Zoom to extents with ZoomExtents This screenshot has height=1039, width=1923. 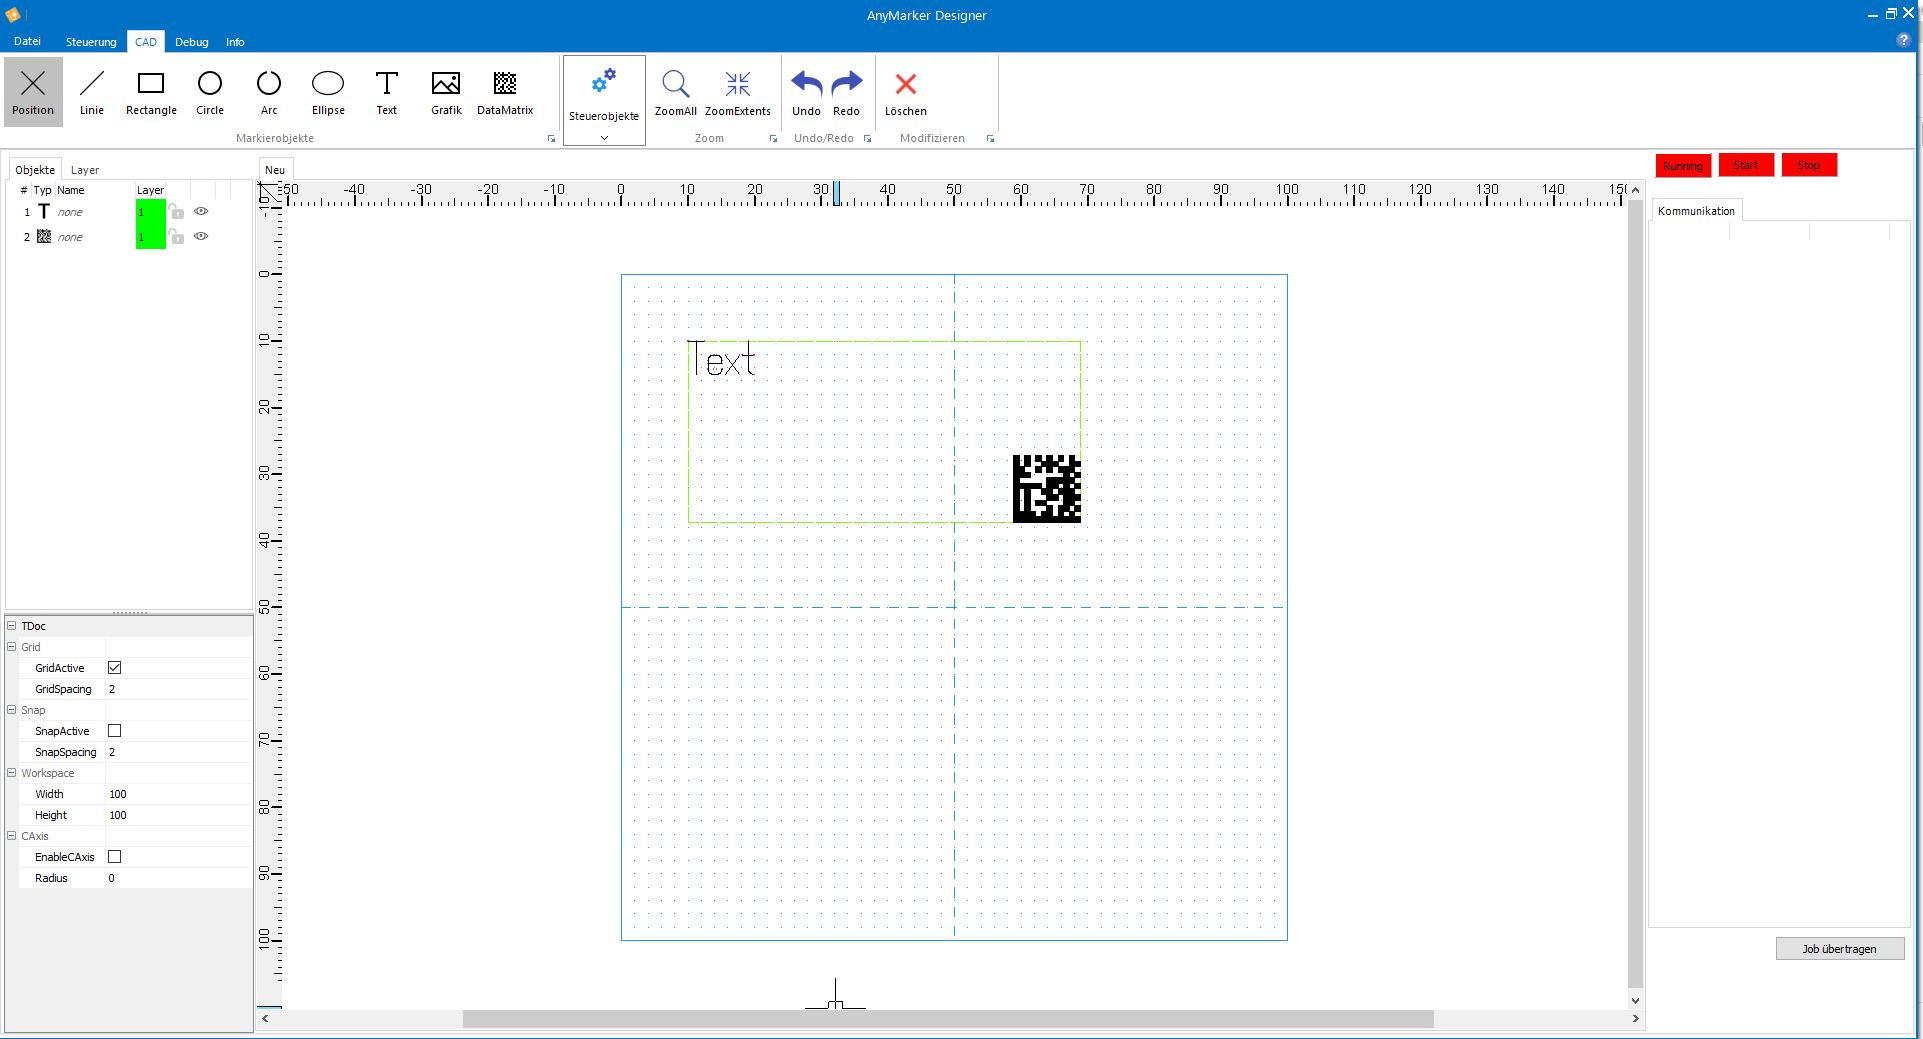[x=738, y=92]
